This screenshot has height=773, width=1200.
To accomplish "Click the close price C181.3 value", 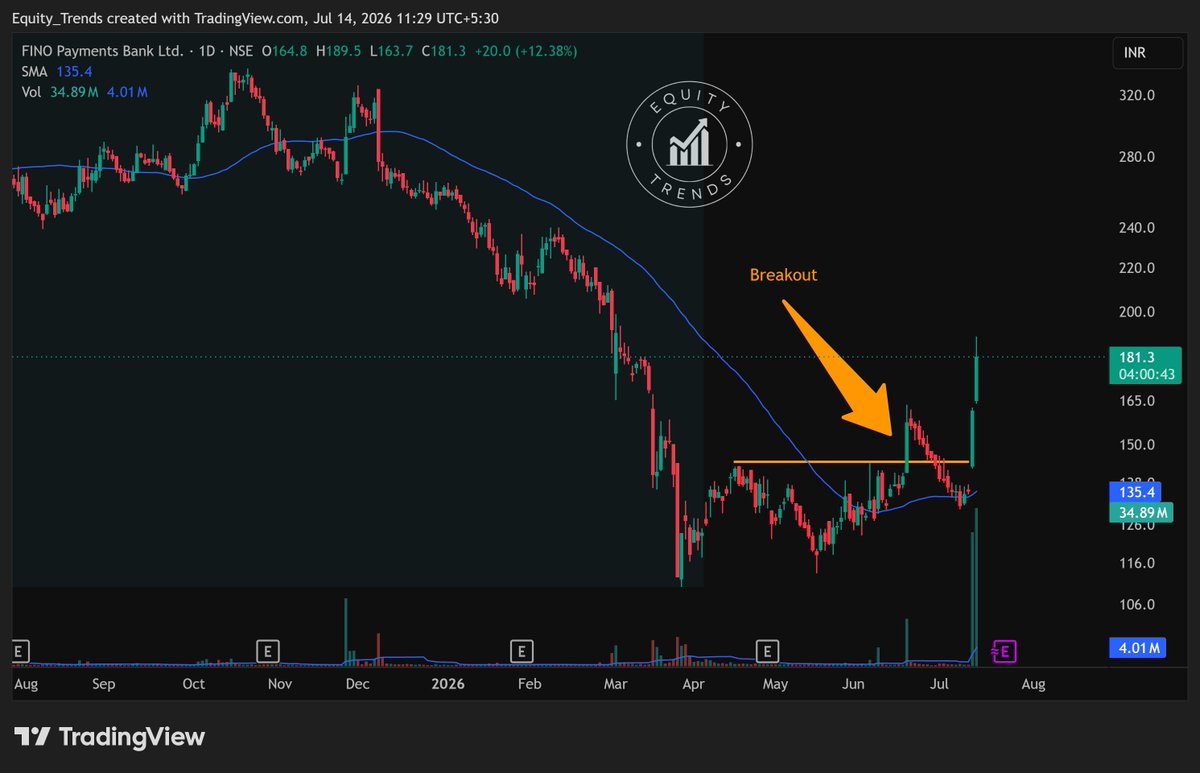I will [445, 51].
